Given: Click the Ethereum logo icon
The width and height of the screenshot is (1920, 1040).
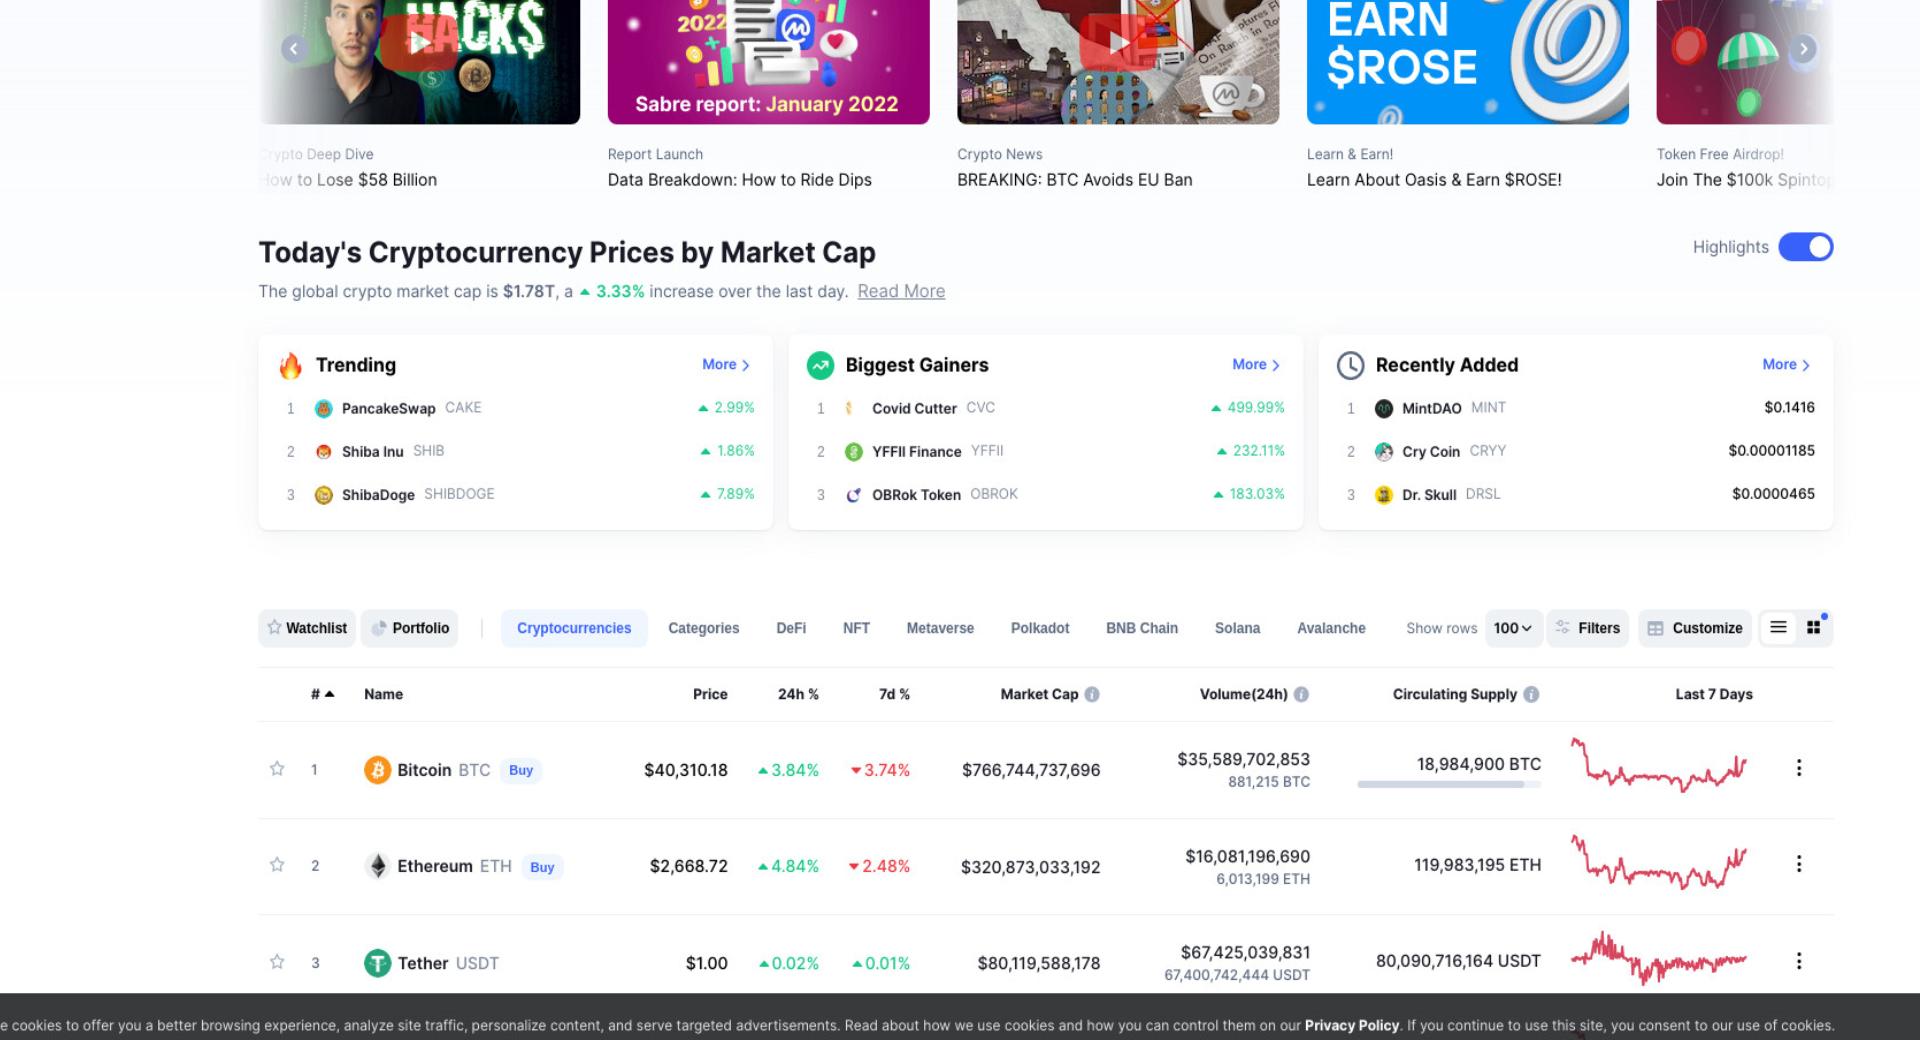Looking at the screenshot, I should click(377, 866).
